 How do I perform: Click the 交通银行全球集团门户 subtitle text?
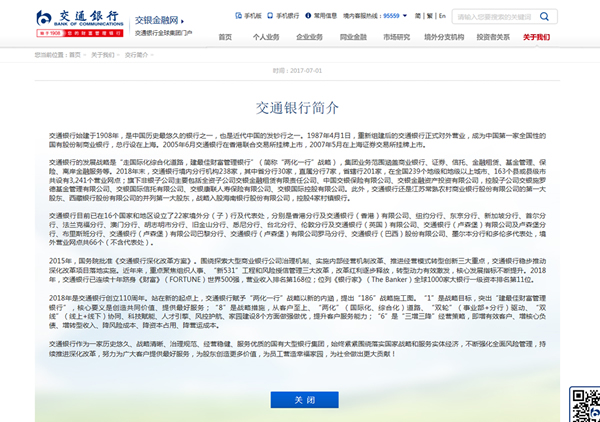click(163, 33)
